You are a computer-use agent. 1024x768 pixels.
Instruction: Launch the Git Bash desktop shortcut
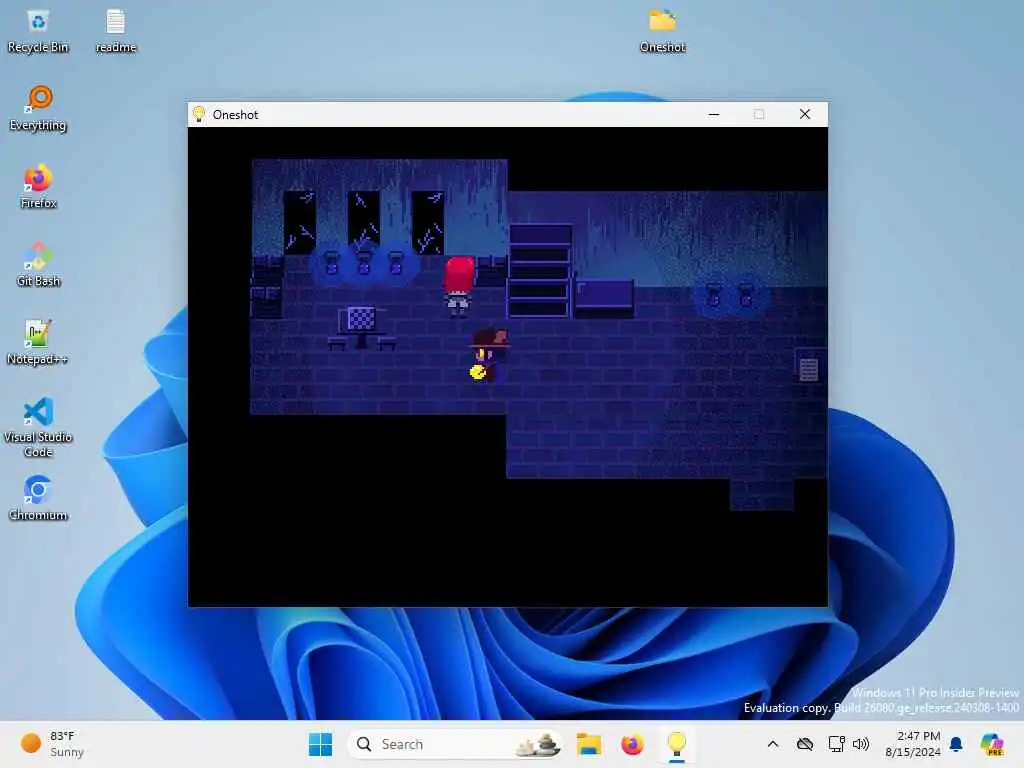(39, 264)
